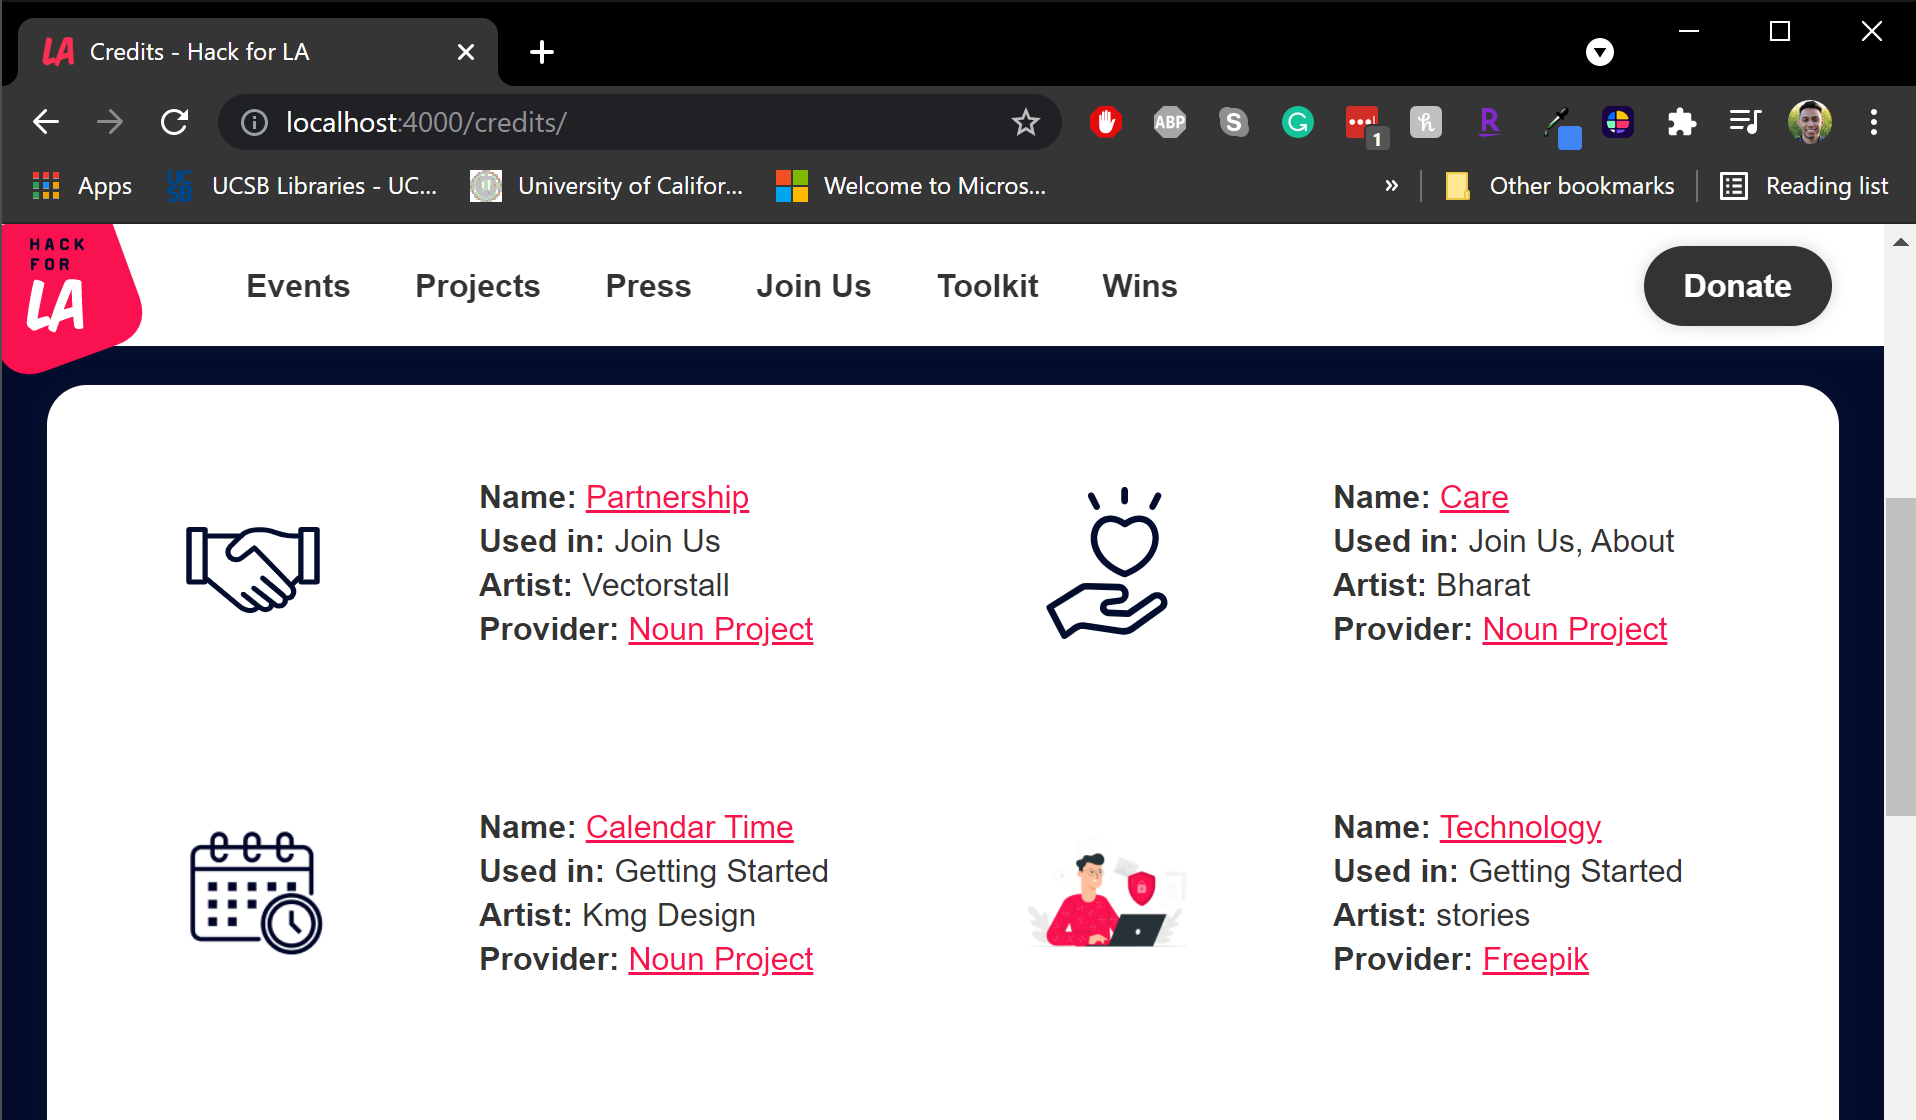
Task: Bookmark this page with the star icon
Action: tap(1025, 122)
